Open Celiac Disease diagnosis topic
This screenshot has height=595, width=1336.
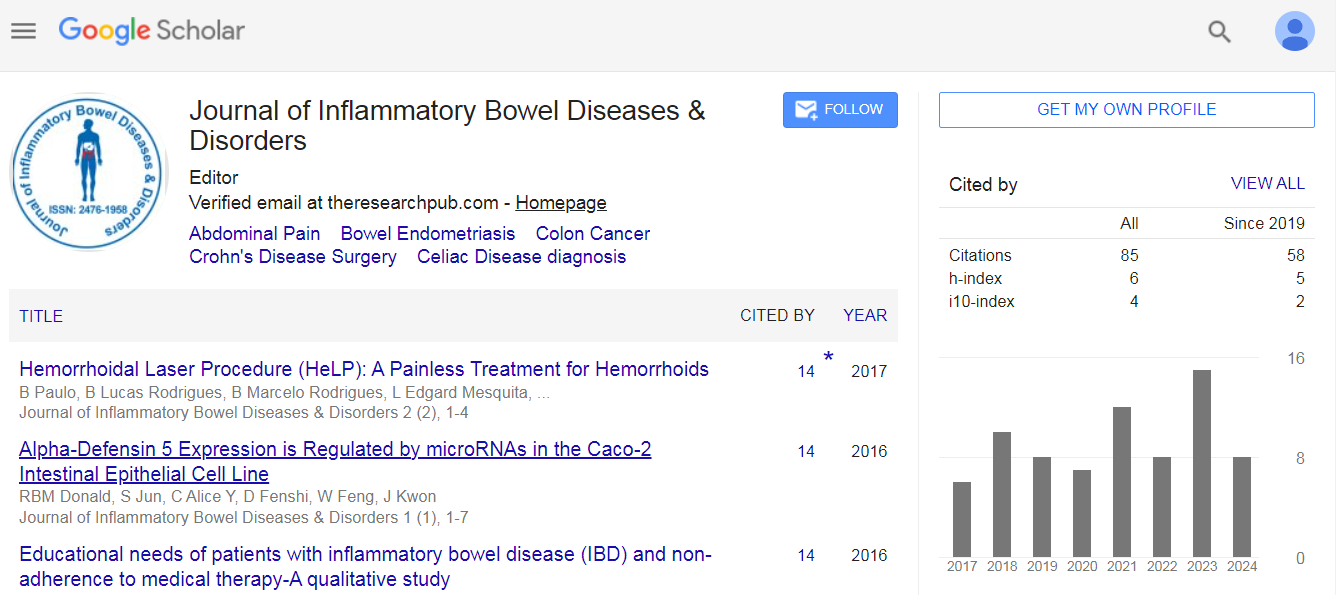521,257
